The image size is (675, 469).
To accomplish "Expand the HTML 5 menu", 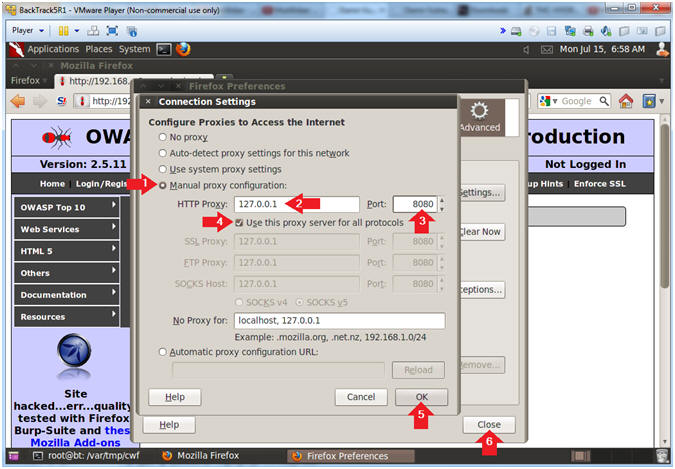I will pos(67,252).
